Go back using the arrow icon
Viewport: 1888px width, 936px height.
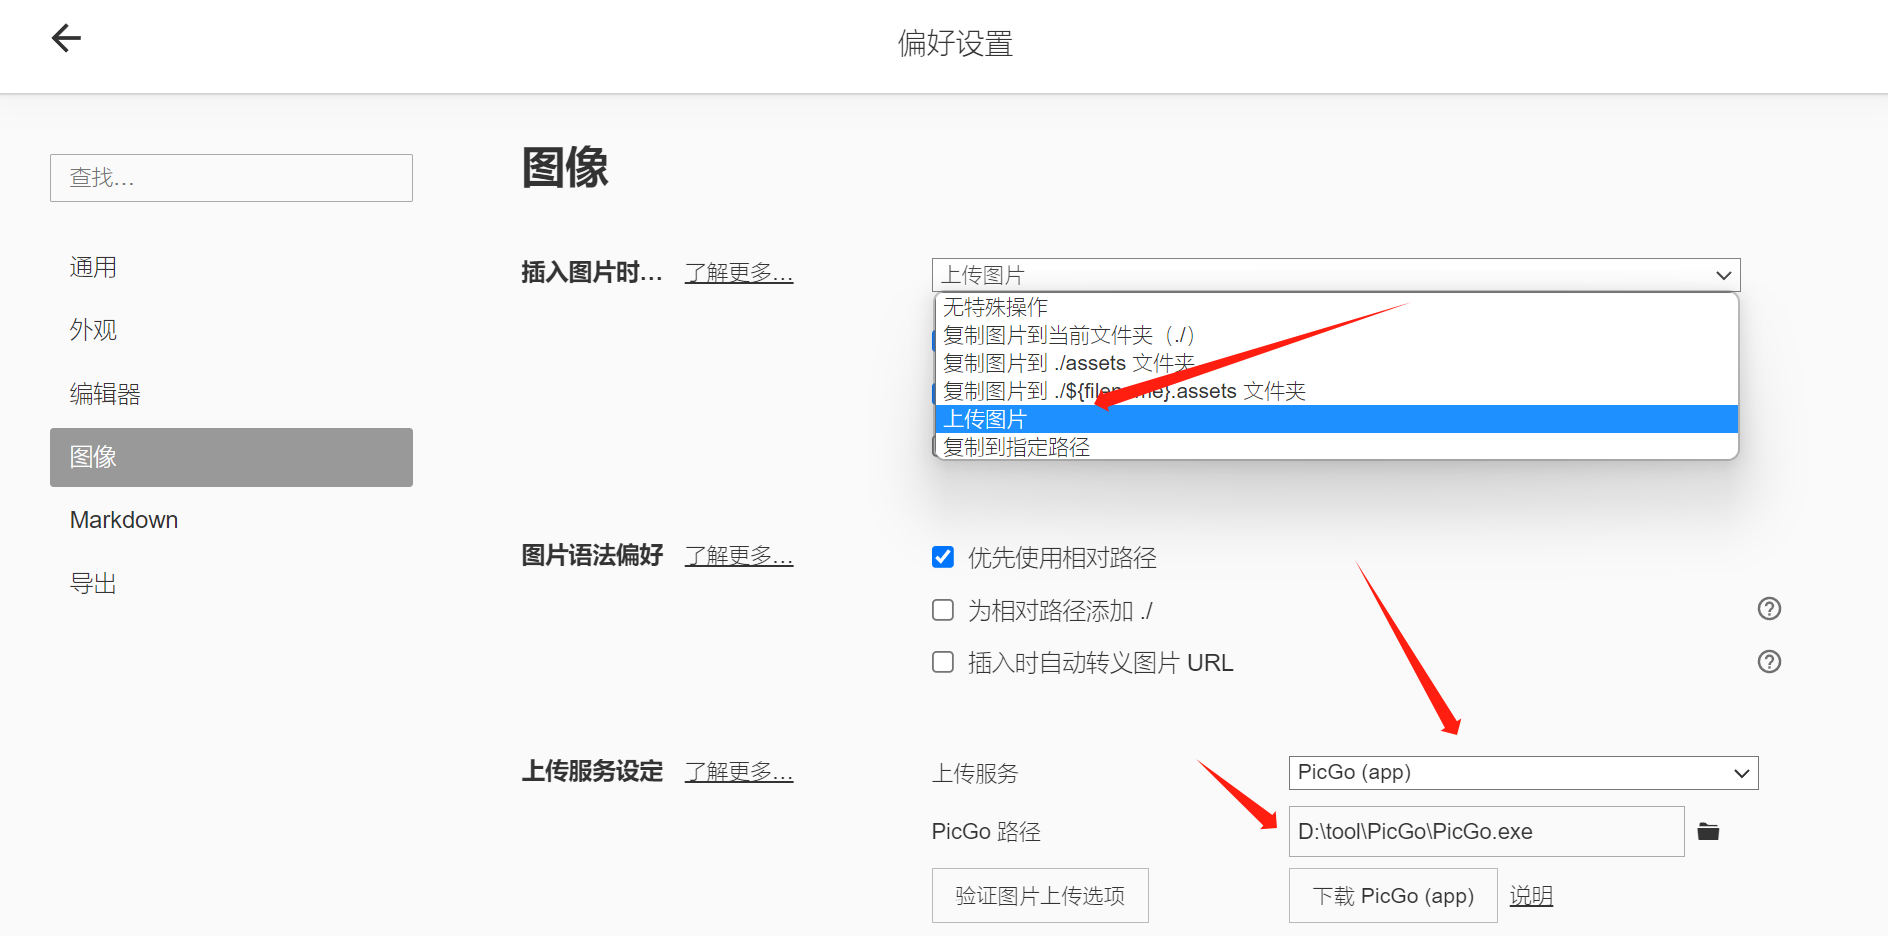pos(66,39)
